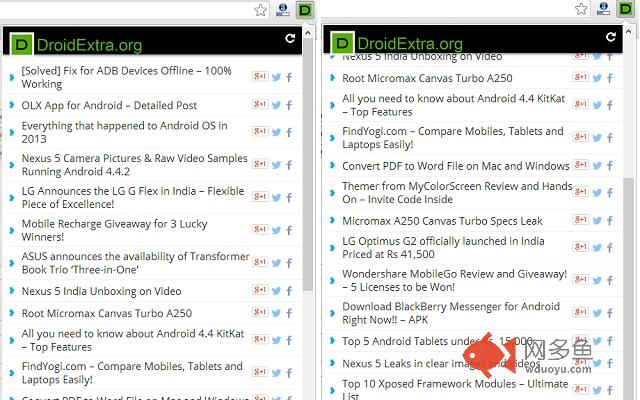The image size is (640, 400).
Task: Tweet the Convert PDF to Word post
Action: click(x=597, y=166)
